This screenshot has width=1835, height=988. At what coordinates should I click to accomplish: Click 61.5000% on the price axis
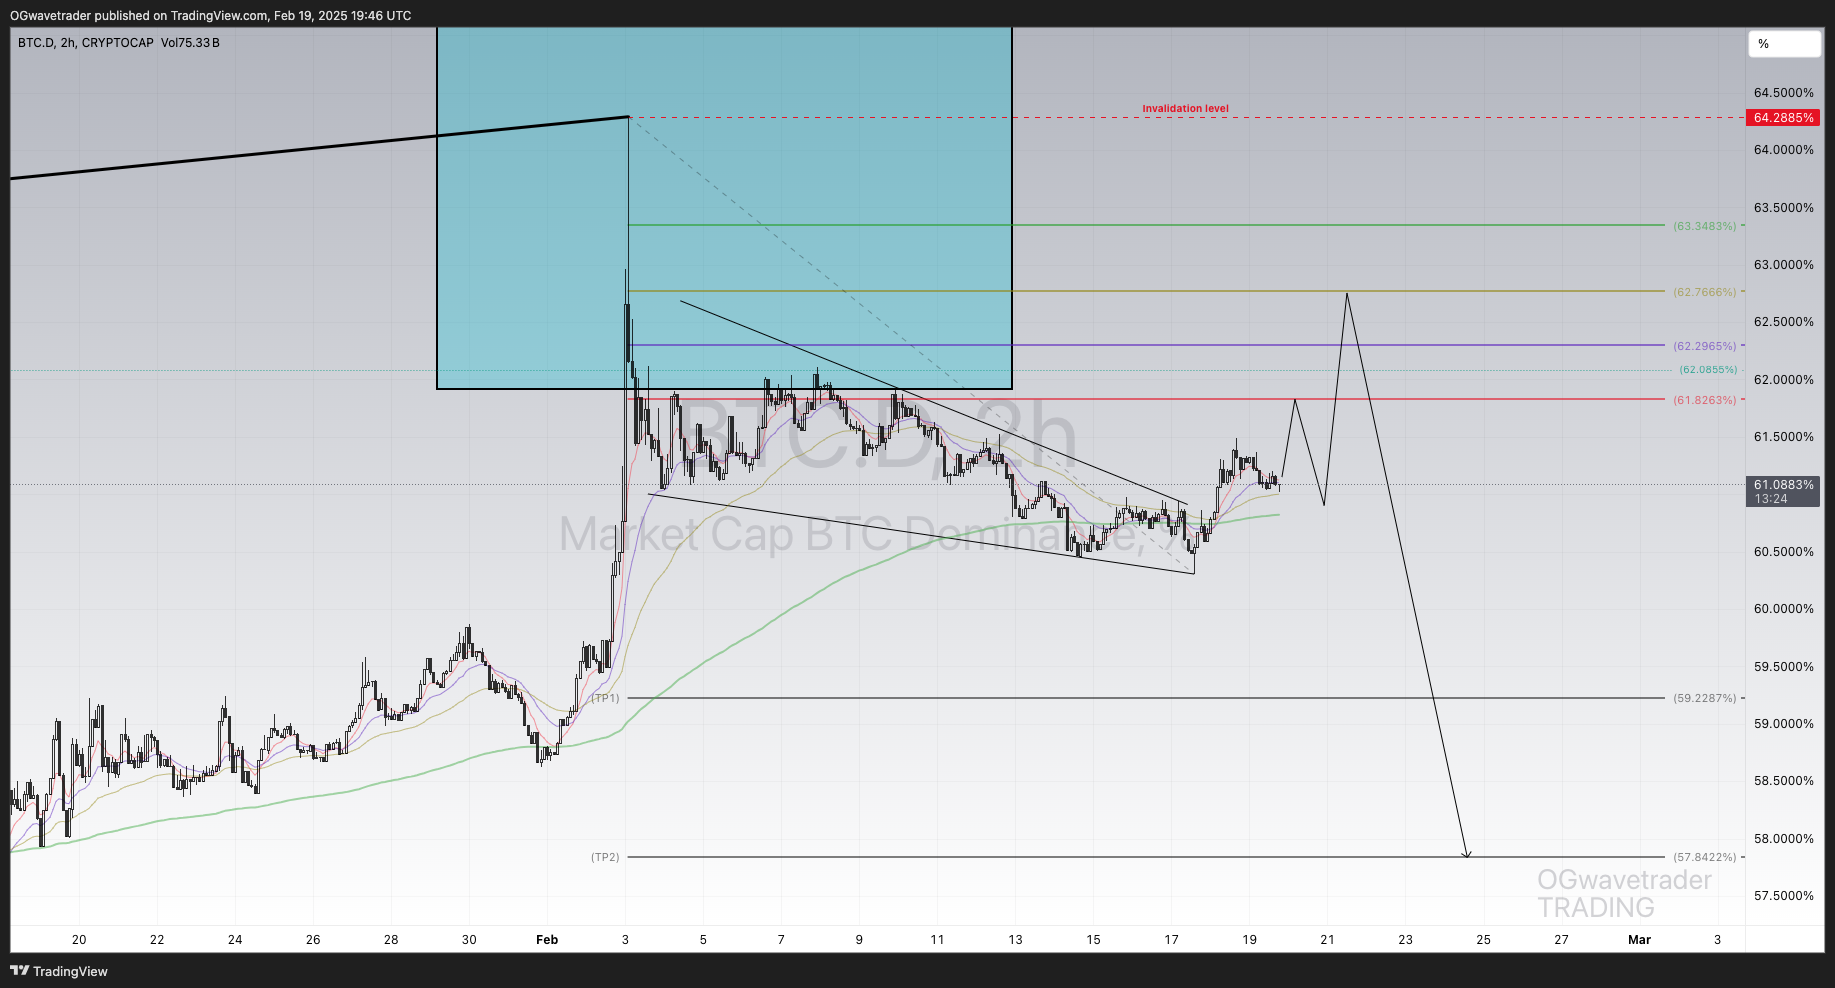pos(1783,437)
